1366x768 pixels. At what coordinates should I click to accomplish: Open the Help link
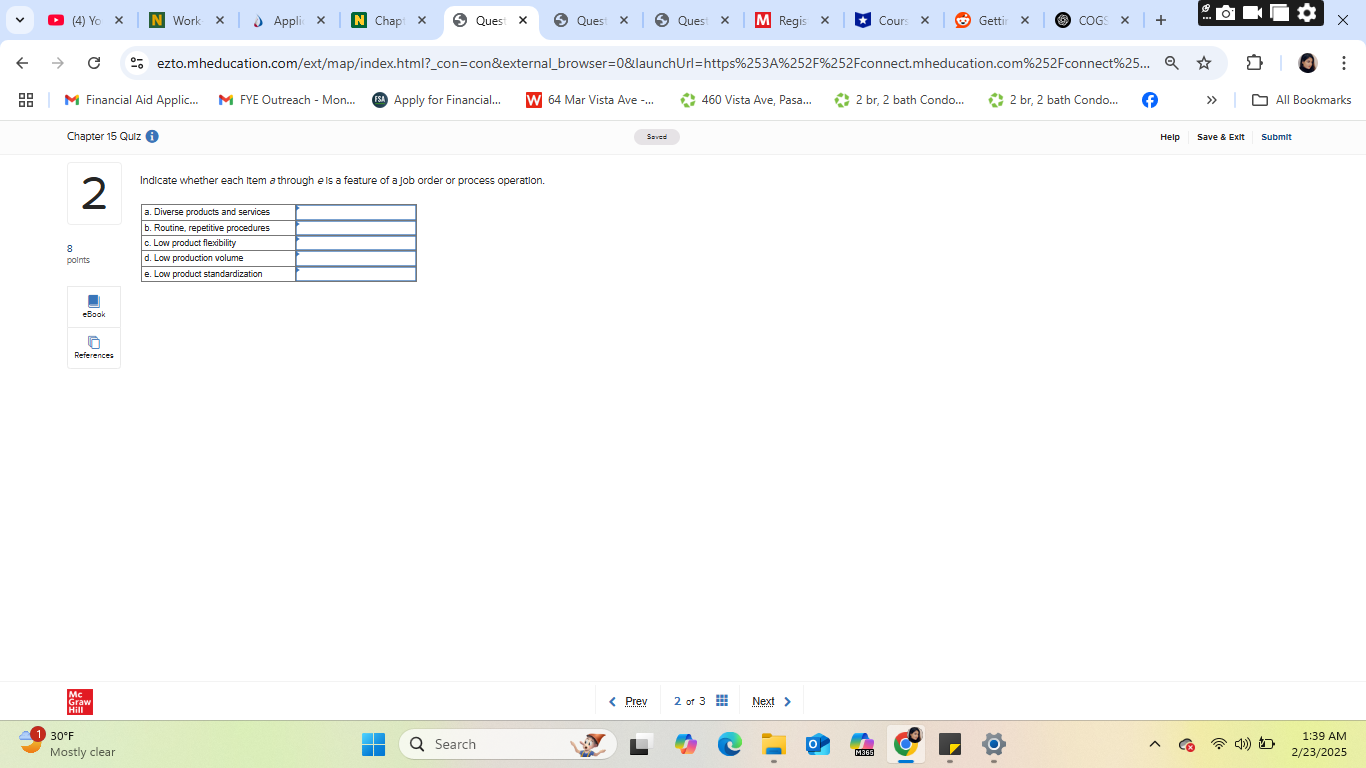pyautogui.click(x=1170, y=137)
